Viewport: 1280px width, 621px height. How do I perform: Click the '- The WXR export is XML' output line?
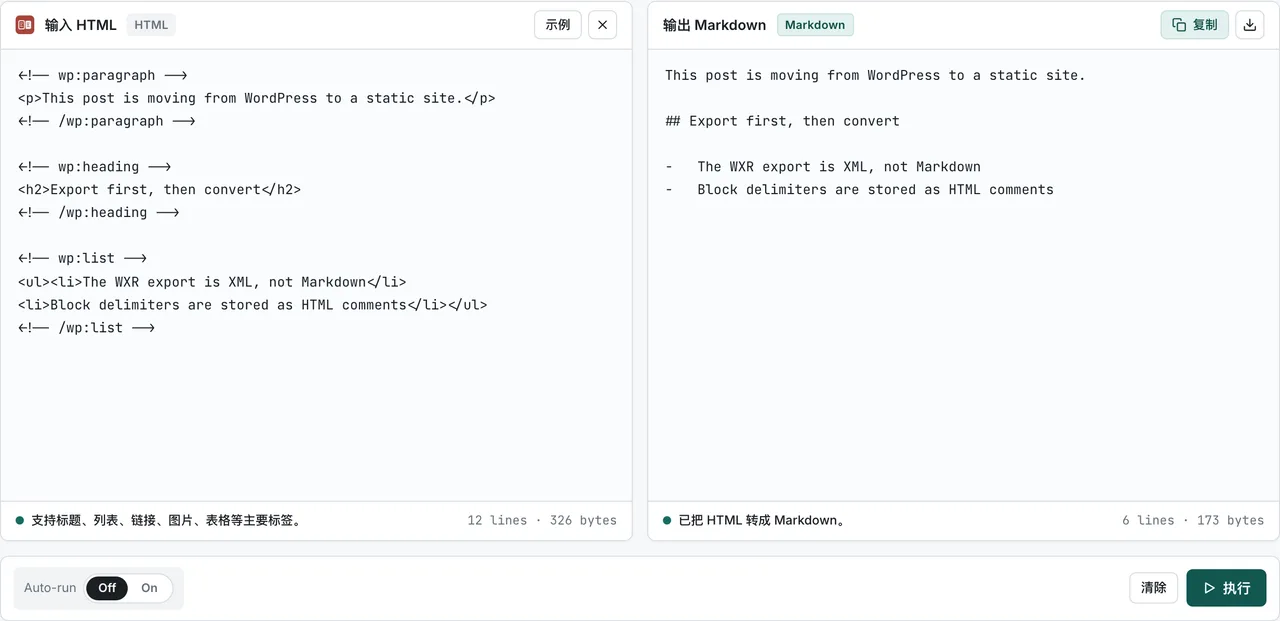click(823, 167)
